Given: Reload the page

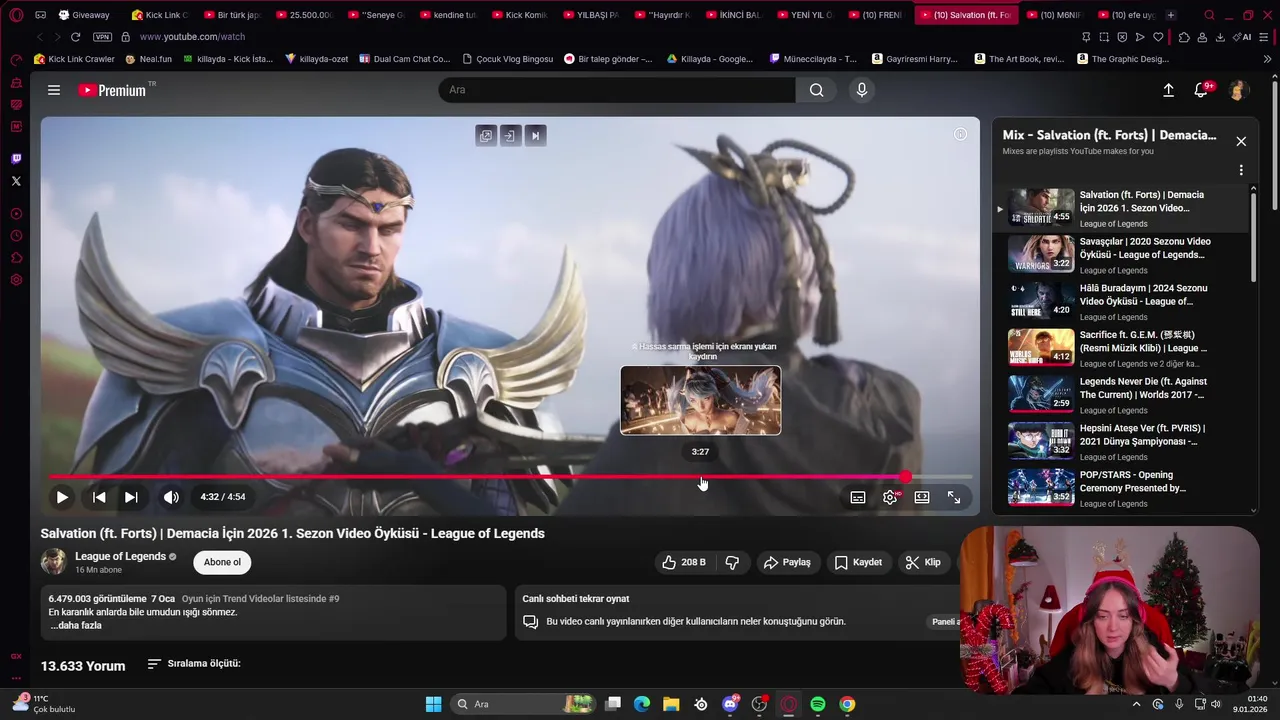Looking at the screenshot, I should pyautogui.click(x=75, y=37).
